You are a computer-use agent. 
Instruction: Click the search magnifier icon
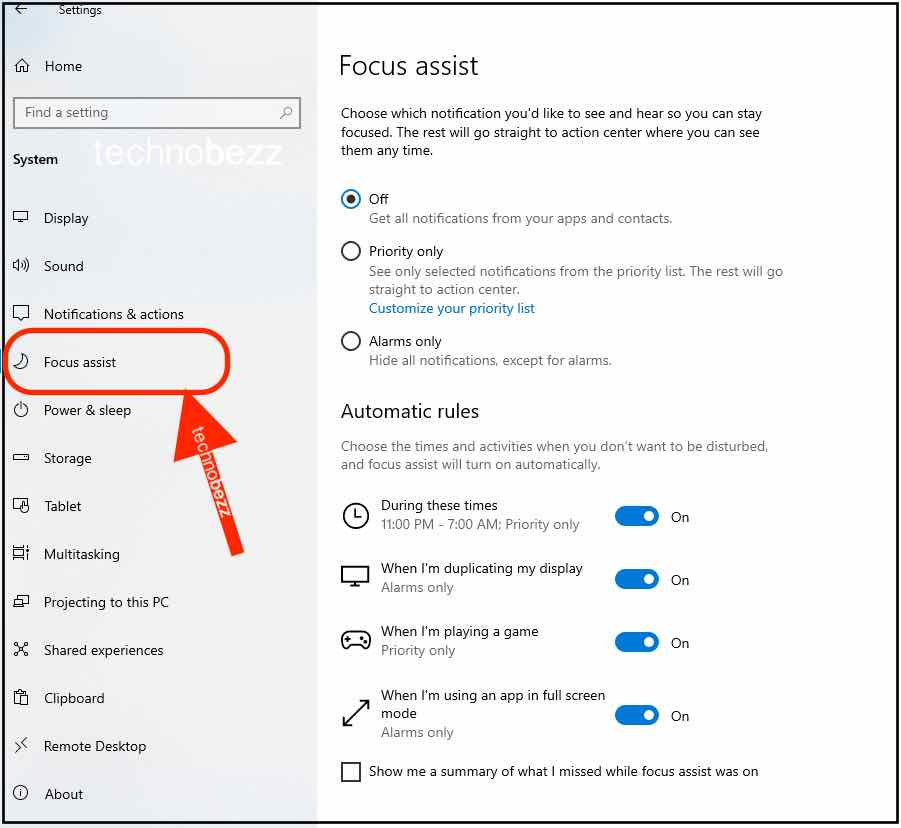point(286,112)
